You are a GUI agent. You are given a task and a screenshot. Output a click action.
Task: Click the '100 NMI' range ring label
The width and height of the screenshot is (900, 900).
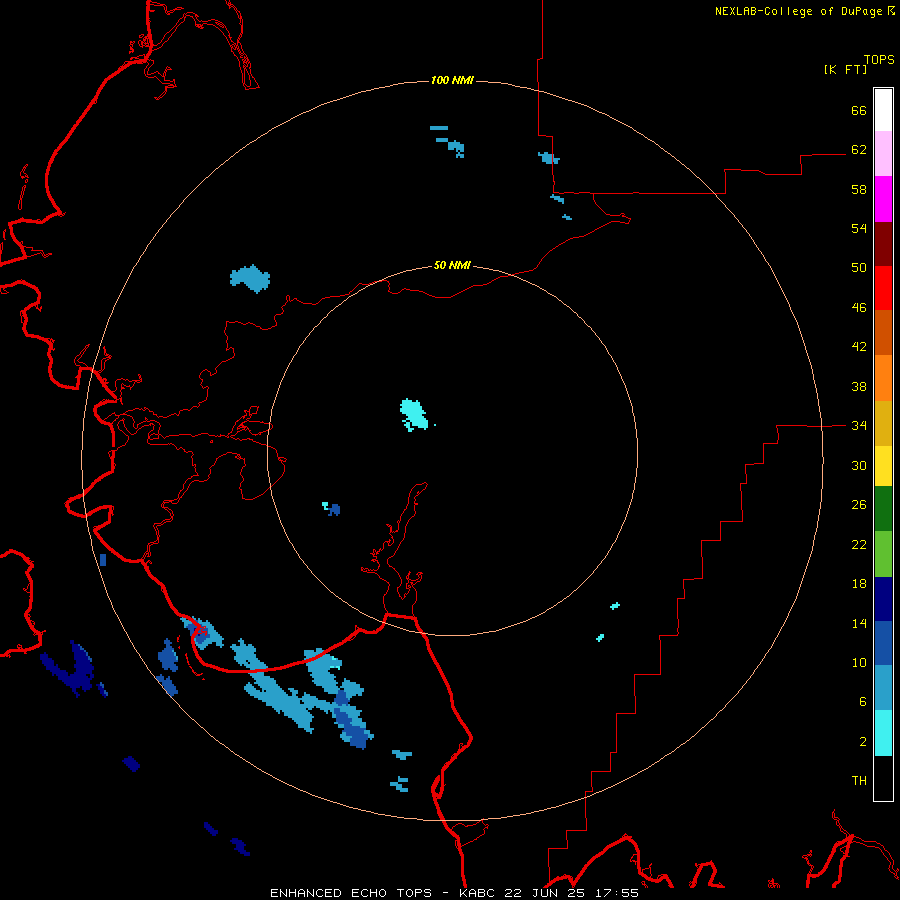coord(452,80)
